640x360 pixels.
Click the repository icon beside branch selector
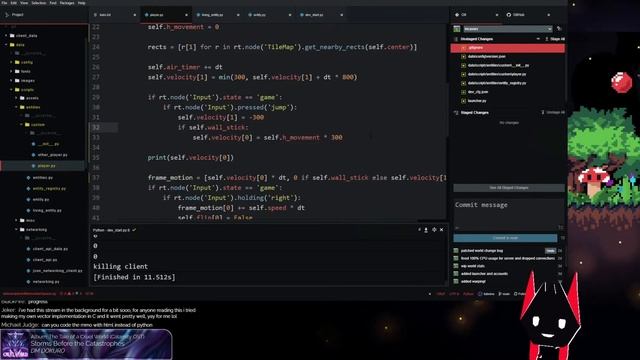(457, 29)
